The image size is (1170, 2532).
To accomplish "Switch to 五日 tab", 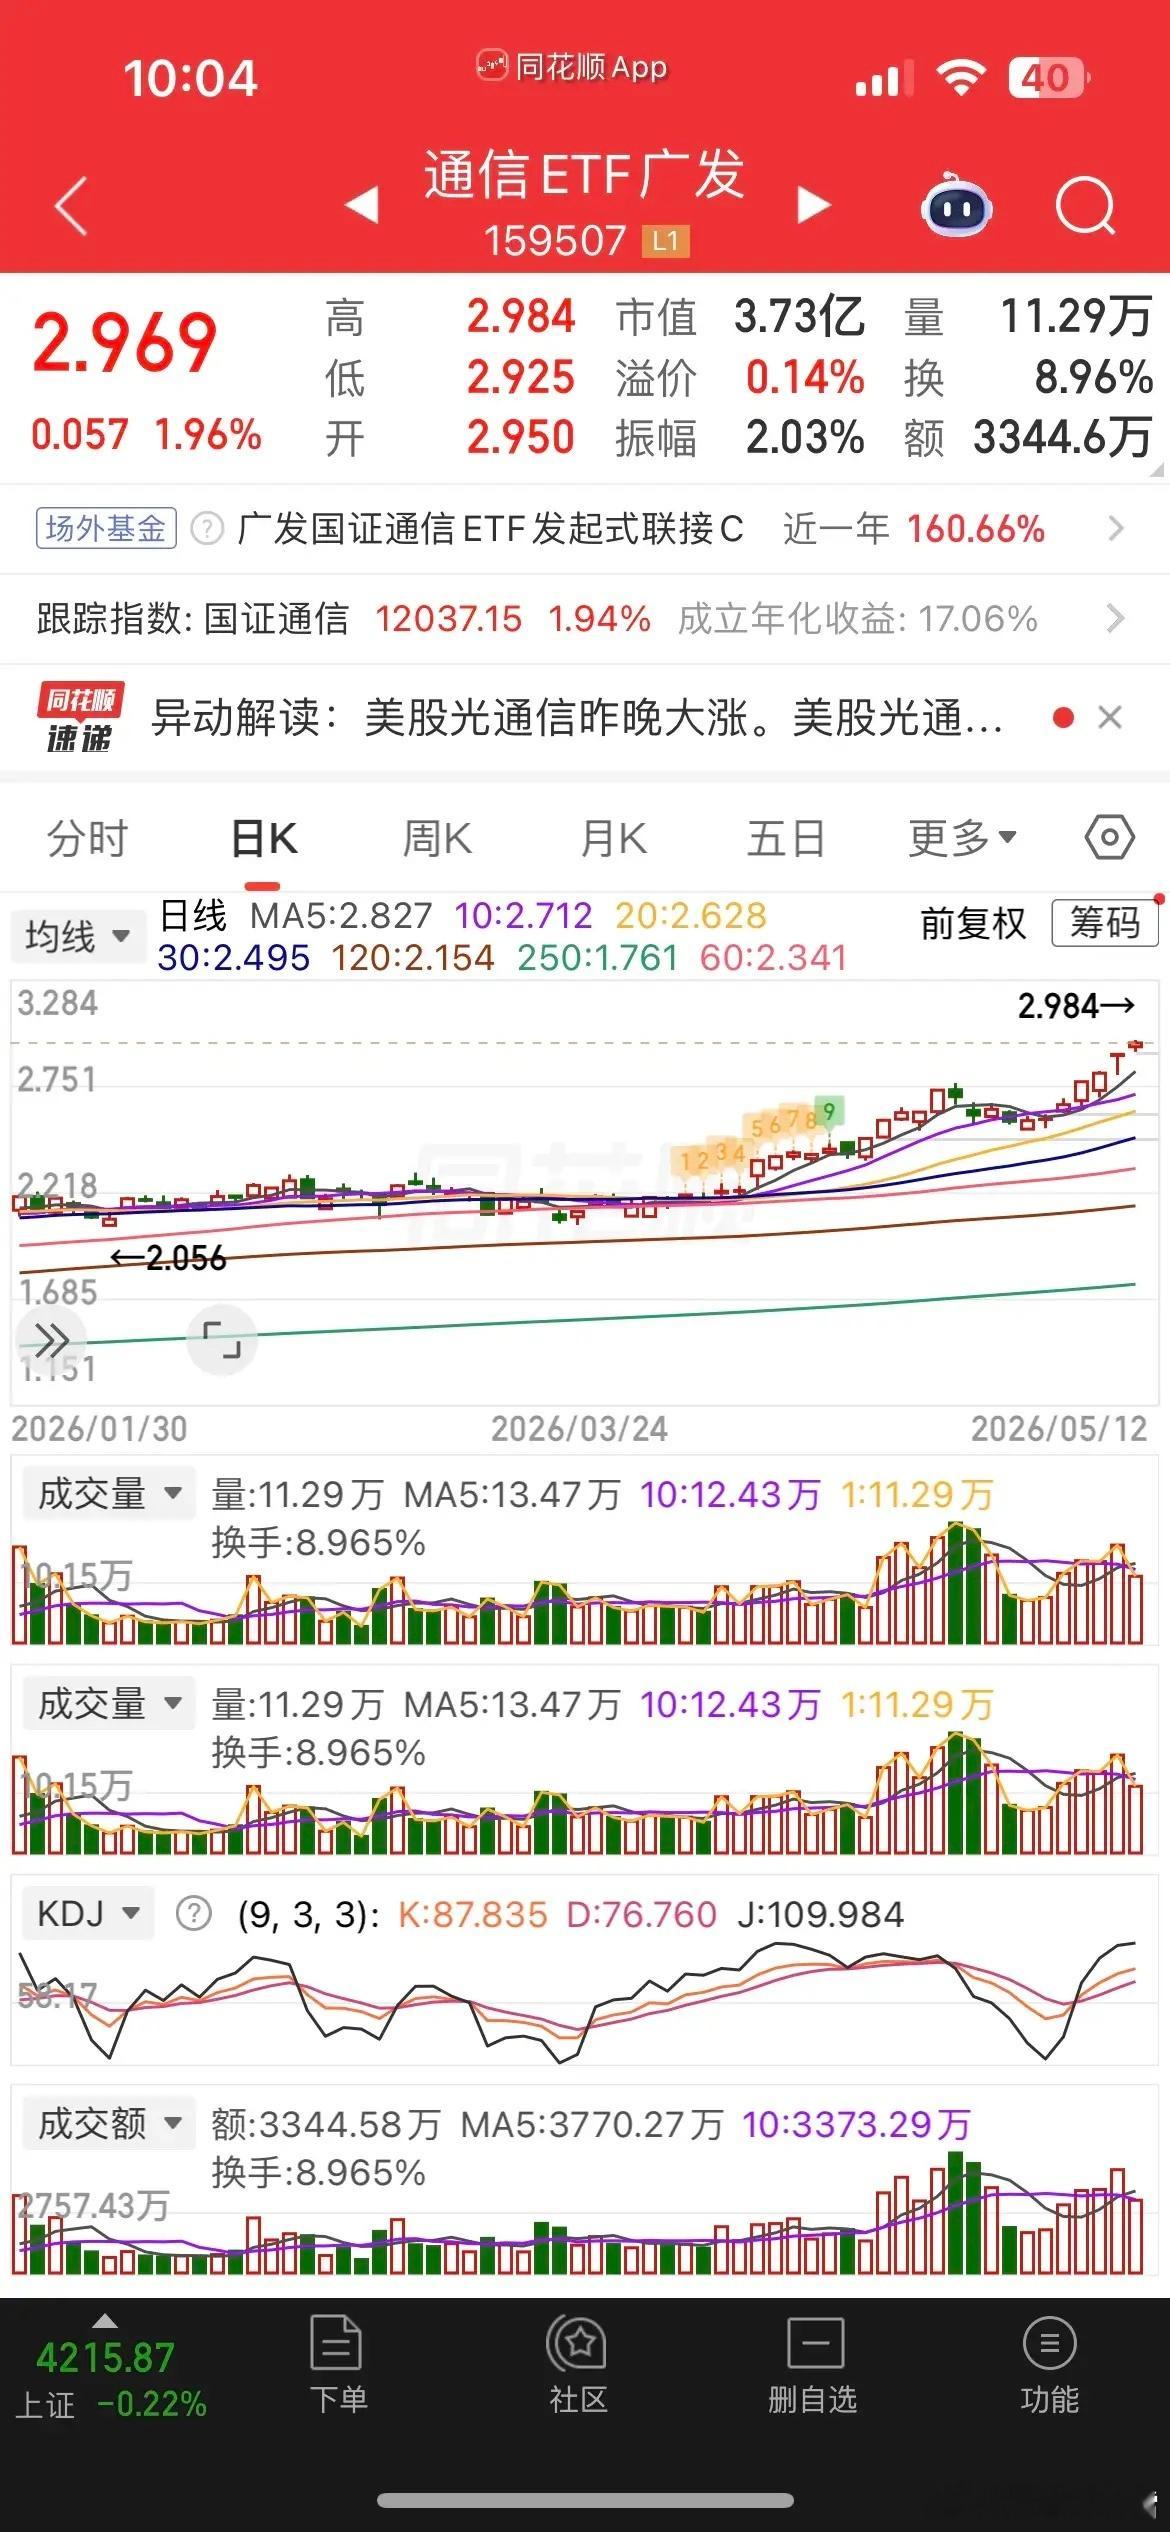I will (x=786, y=838).
